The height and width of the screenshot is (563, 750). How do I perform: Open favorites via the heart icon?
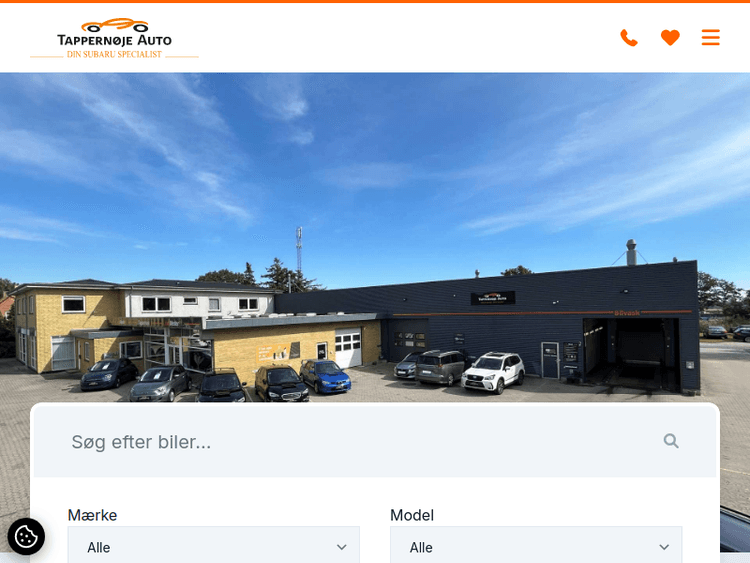[670, 37]
